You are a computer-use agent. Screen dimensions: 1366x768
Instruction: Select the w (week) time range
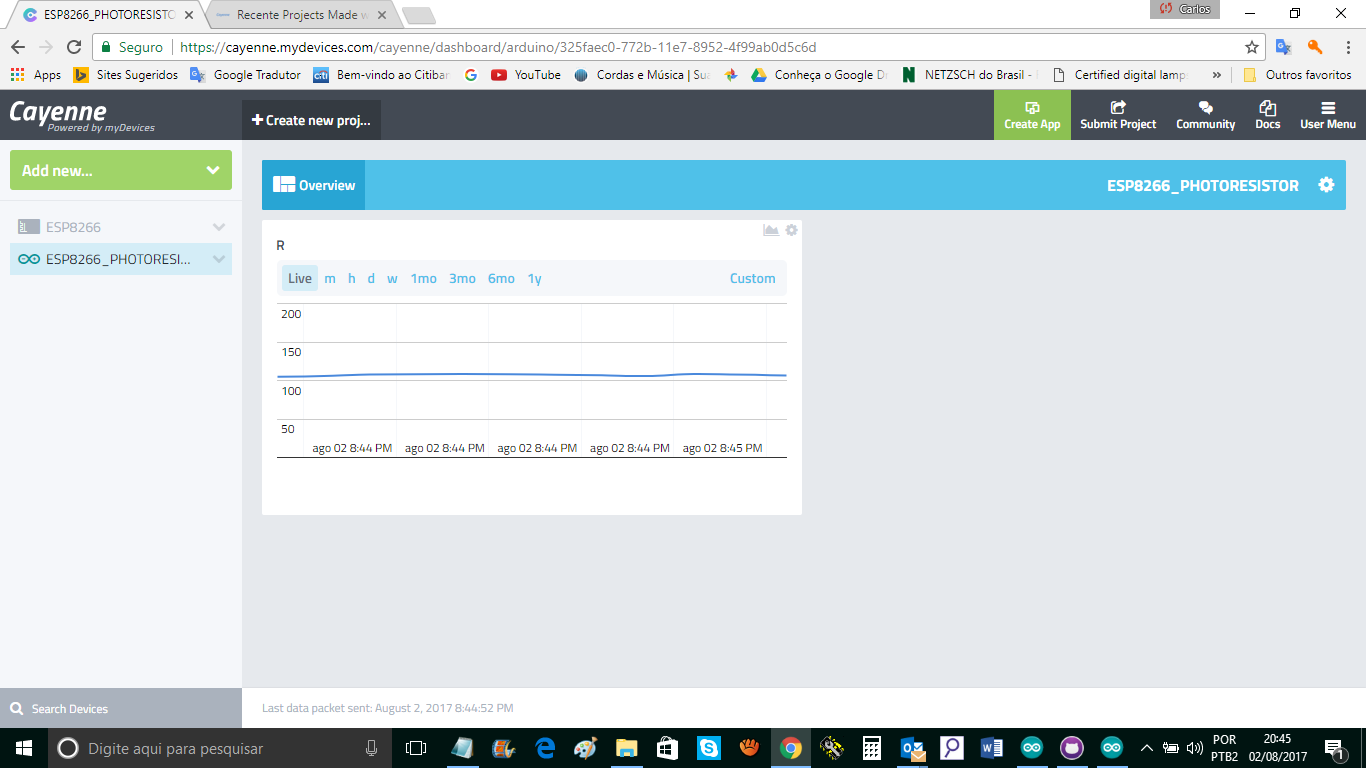pos(393,279)
